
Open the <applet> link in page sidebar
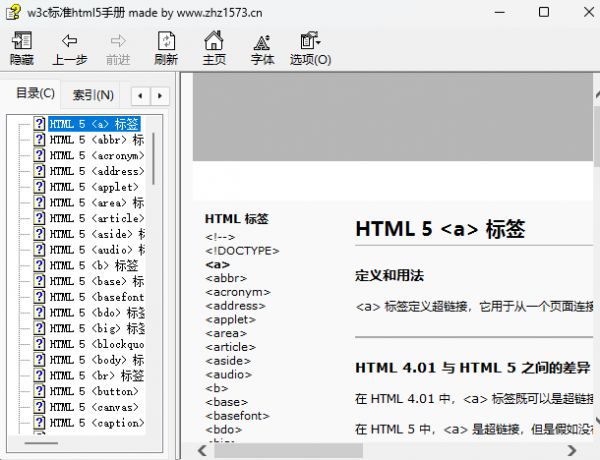pyautogui.click(x=230, y=320)
